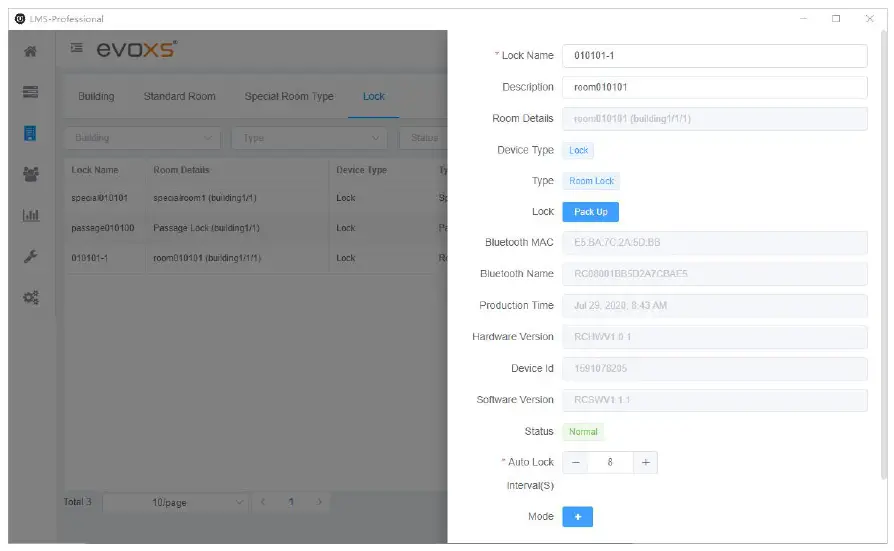
Task: Click Lock cell in passage010100 row
Action: (x=346, y=228)
